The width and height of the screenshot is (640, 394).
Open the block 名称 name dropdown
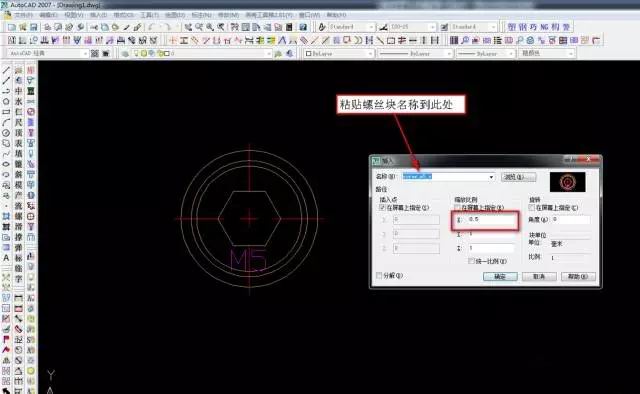pyautogui.click(x=491, y=177)
